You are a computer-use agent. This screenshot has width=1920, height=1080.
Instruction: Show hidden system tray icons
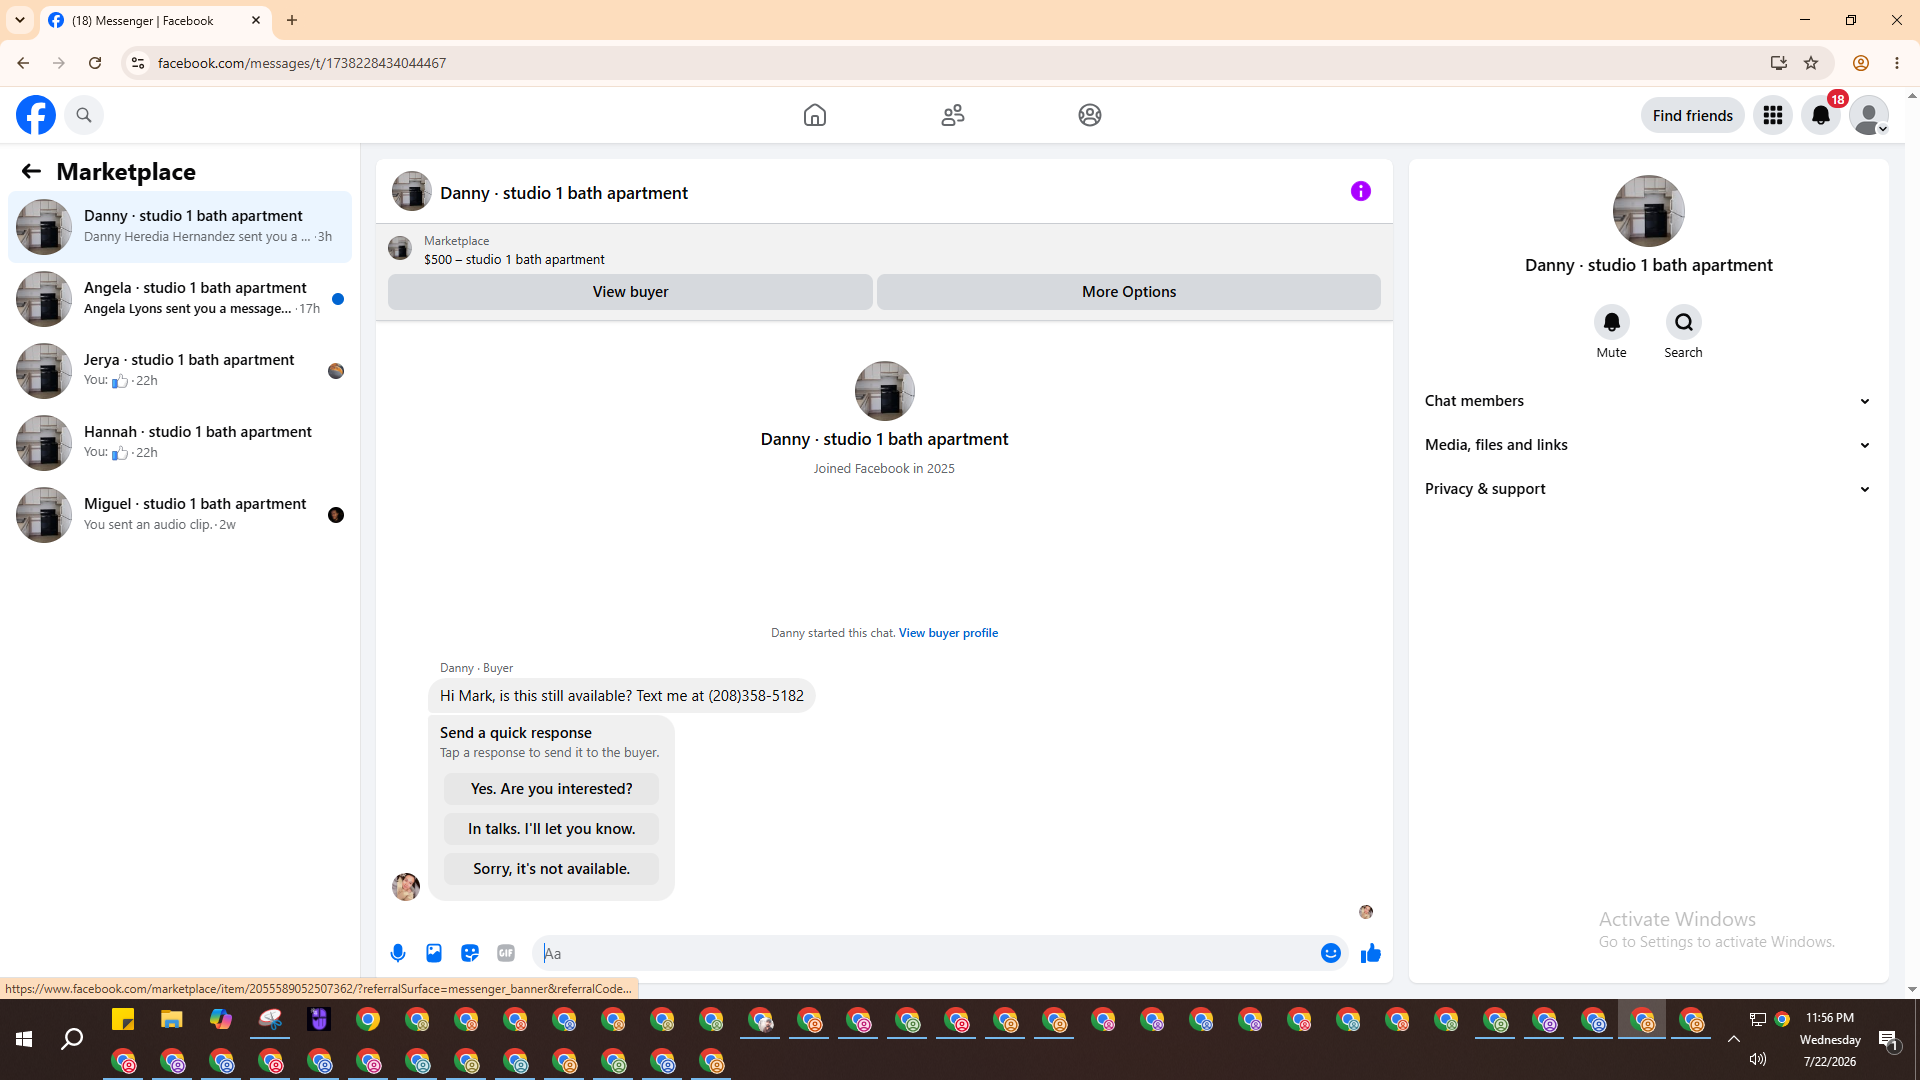(1734, 1039)
